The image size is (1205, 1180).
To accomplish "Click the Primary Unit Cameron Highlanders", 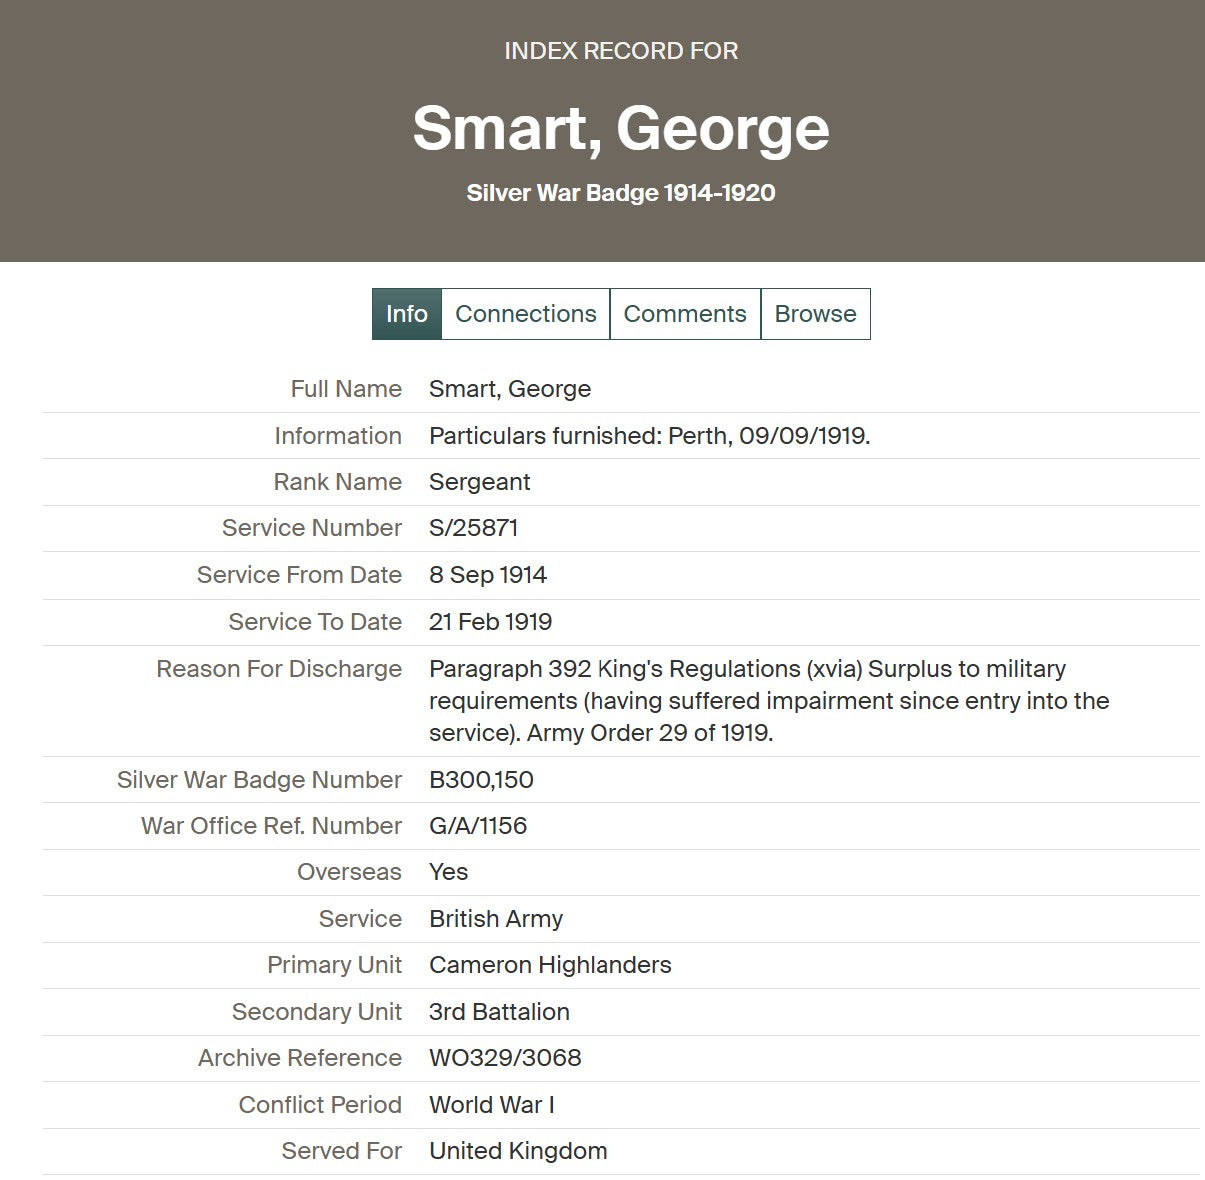I will click(x=550, y=965).
